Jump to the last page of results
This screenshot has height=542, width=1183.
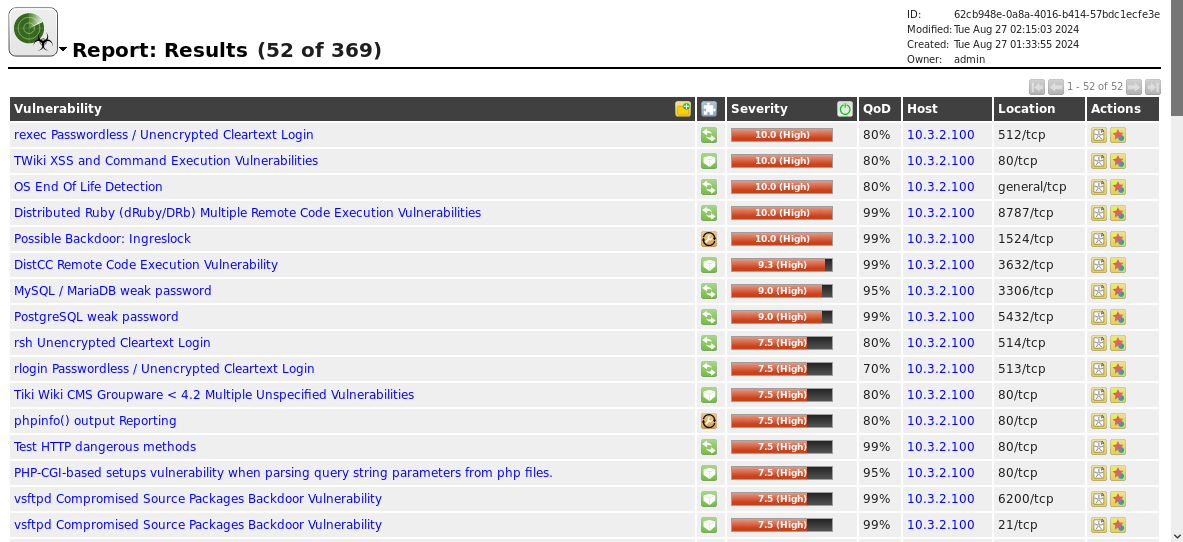pyautogui.click(x=1153, y=87)
